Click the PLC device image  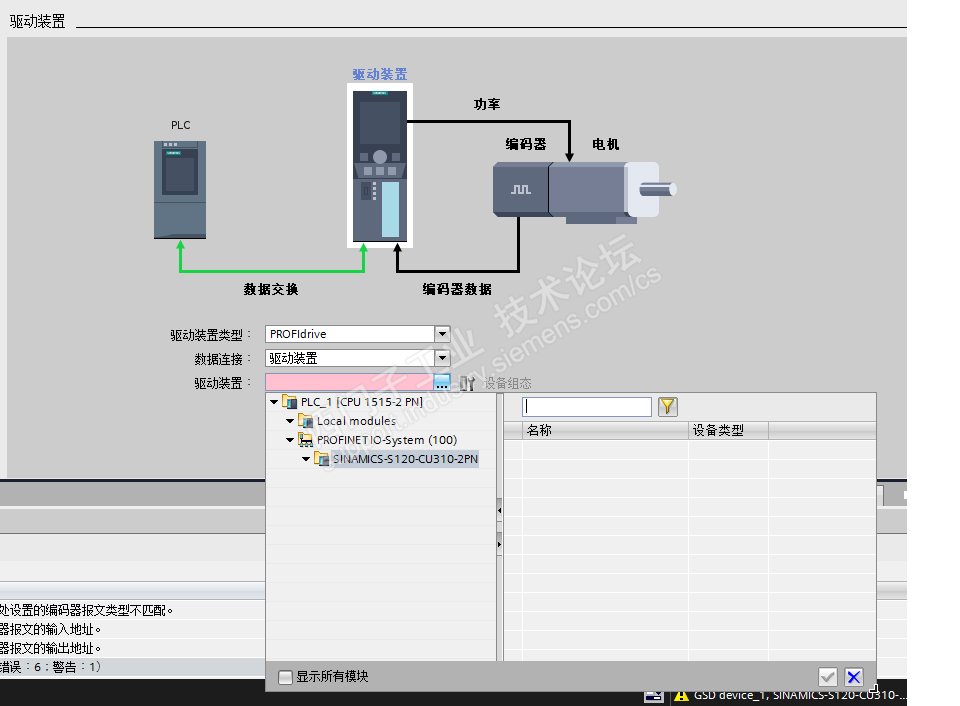pyautogui.click(x=180, y=190)
